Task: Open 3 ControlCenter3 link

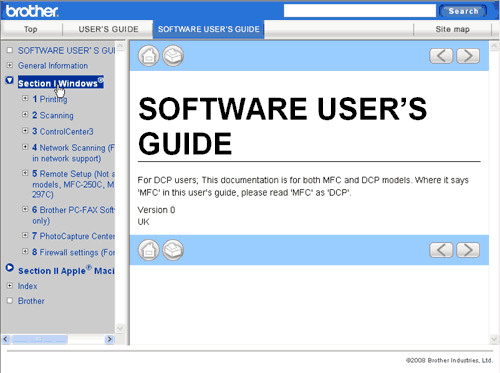Action: tap(63, 132)
